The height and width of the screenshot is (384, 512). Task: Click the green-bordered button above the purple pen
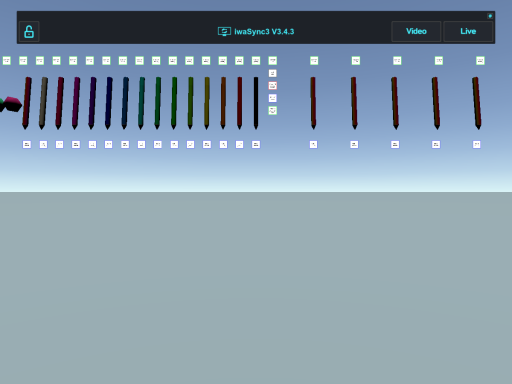pos(90,60)
